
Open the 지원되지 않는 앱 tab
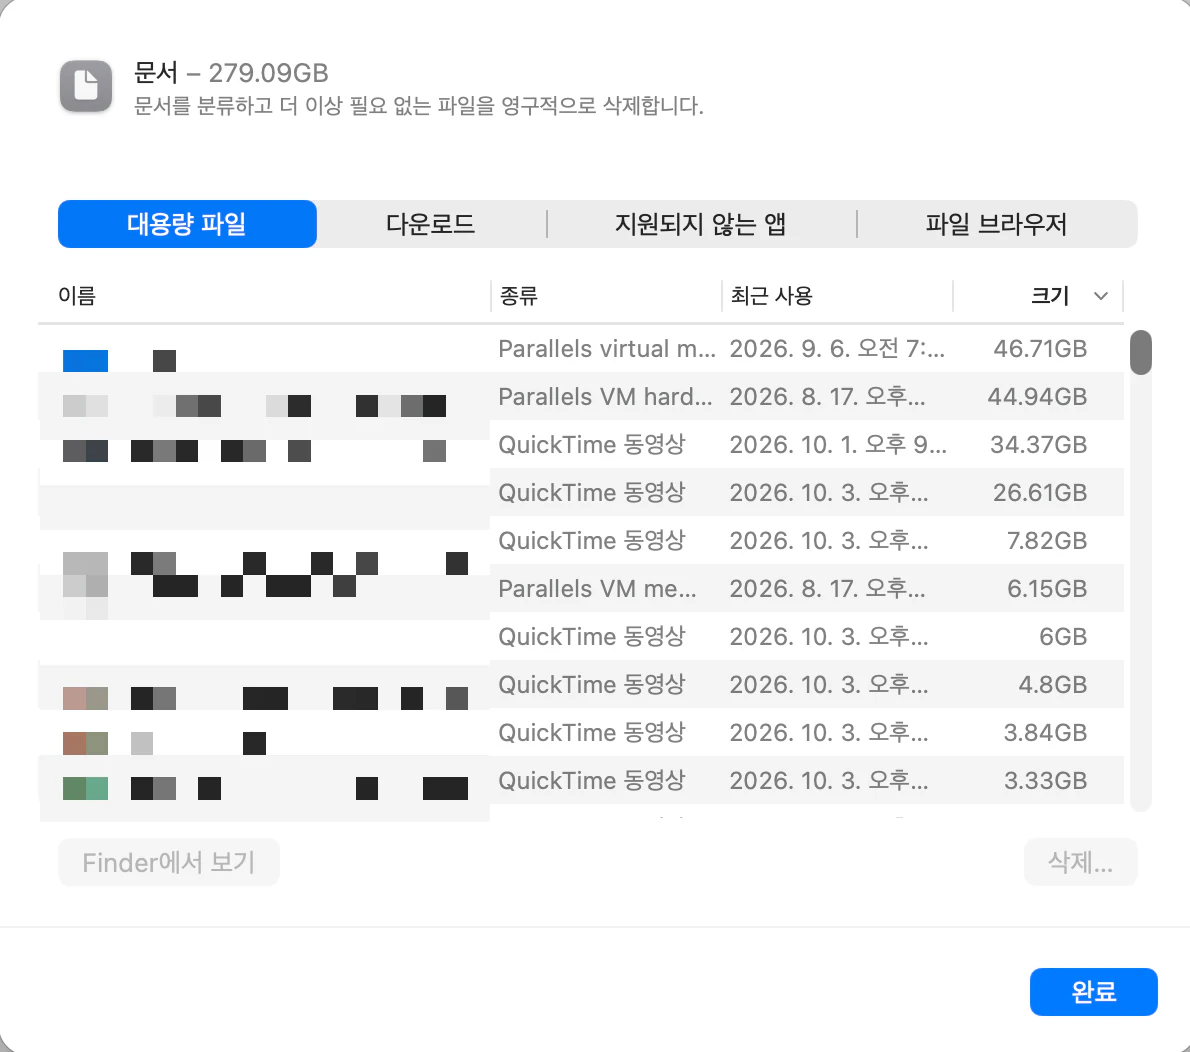700,224
